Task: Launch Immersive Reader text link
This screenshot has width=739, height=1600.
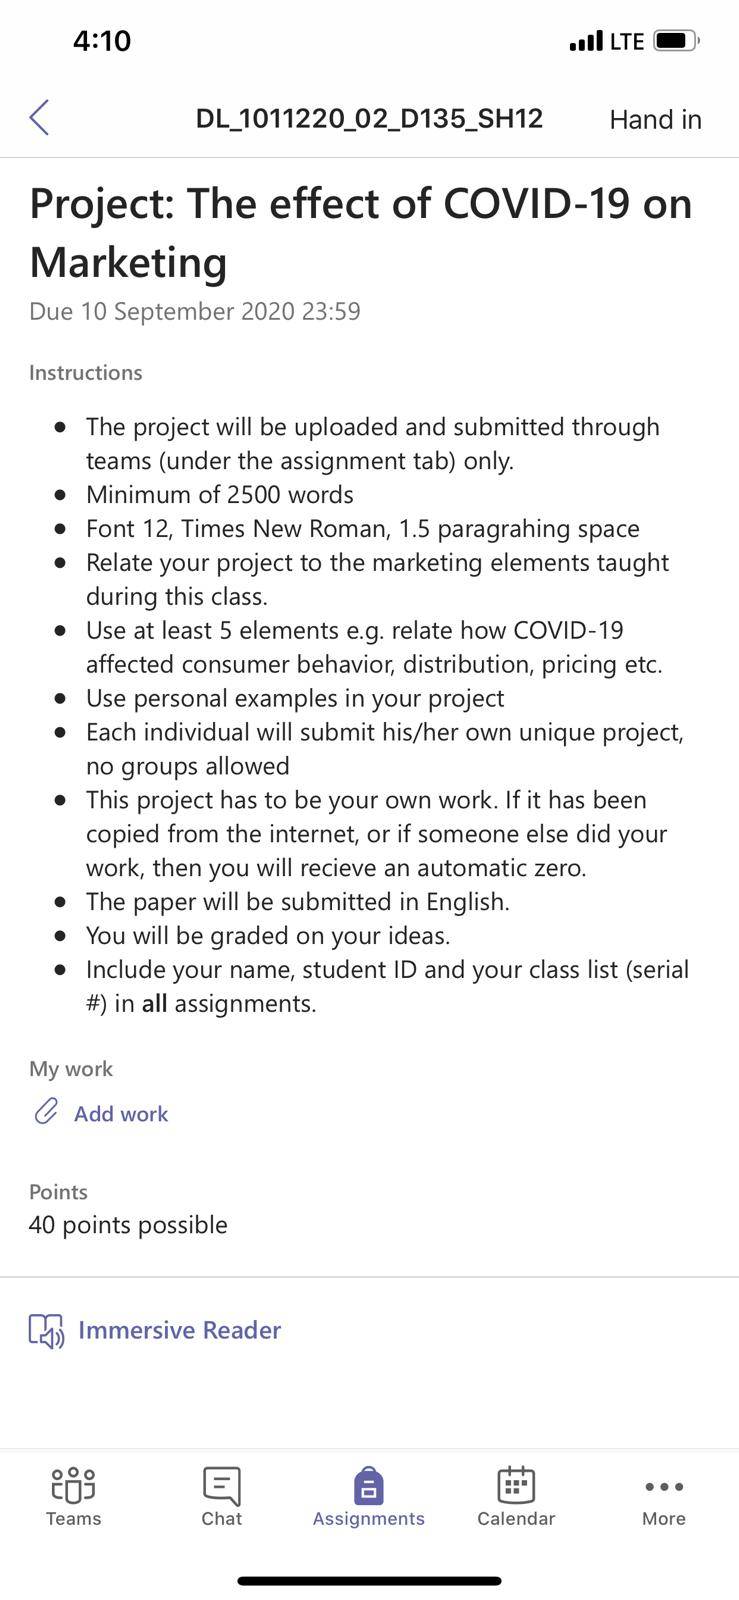Action: (180, 1330)
